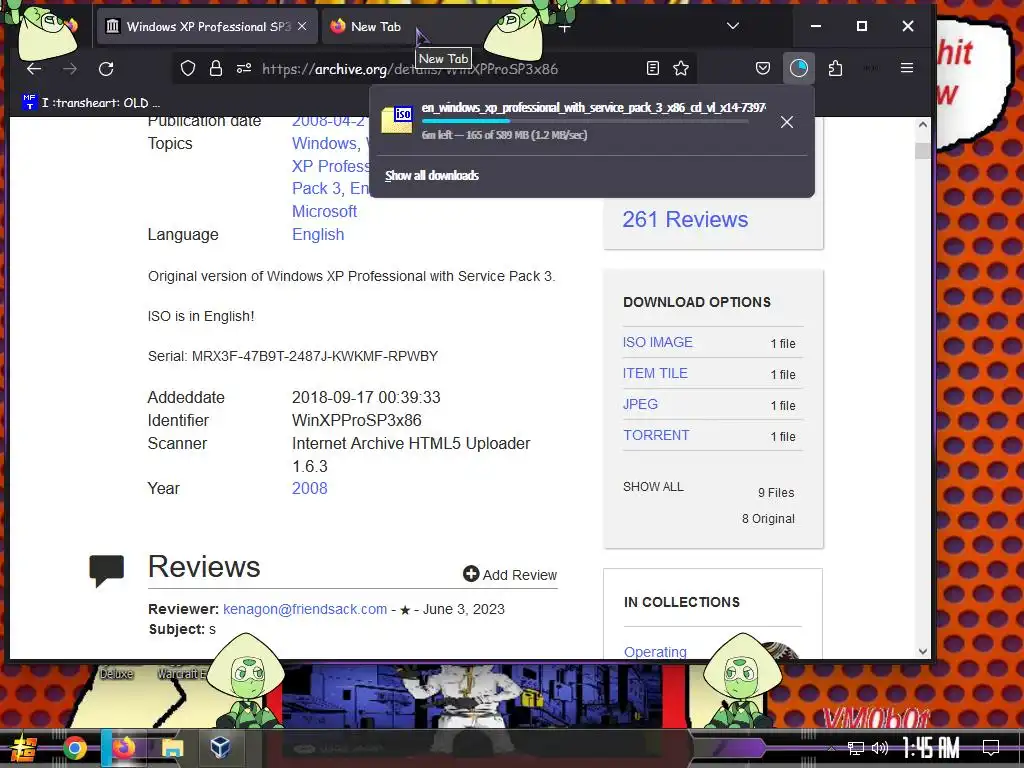Switch to Firefox in the taskbar
Viewport: 1024px width, 768px height.
(x=123, y=748)
